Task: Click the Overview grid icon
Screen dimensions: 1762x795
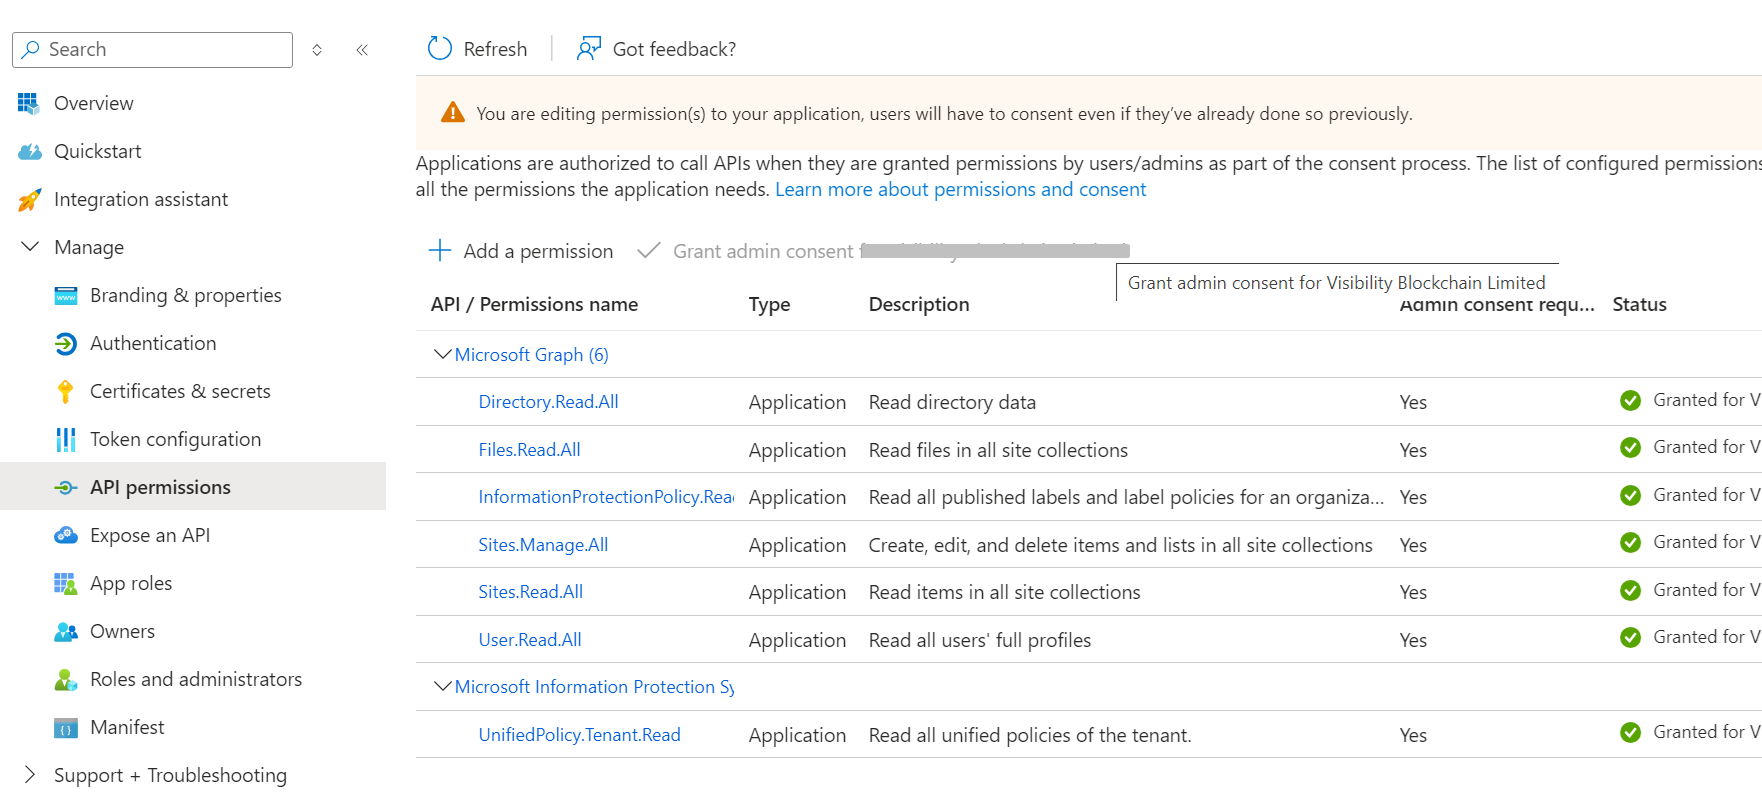Action: [28, 103]
